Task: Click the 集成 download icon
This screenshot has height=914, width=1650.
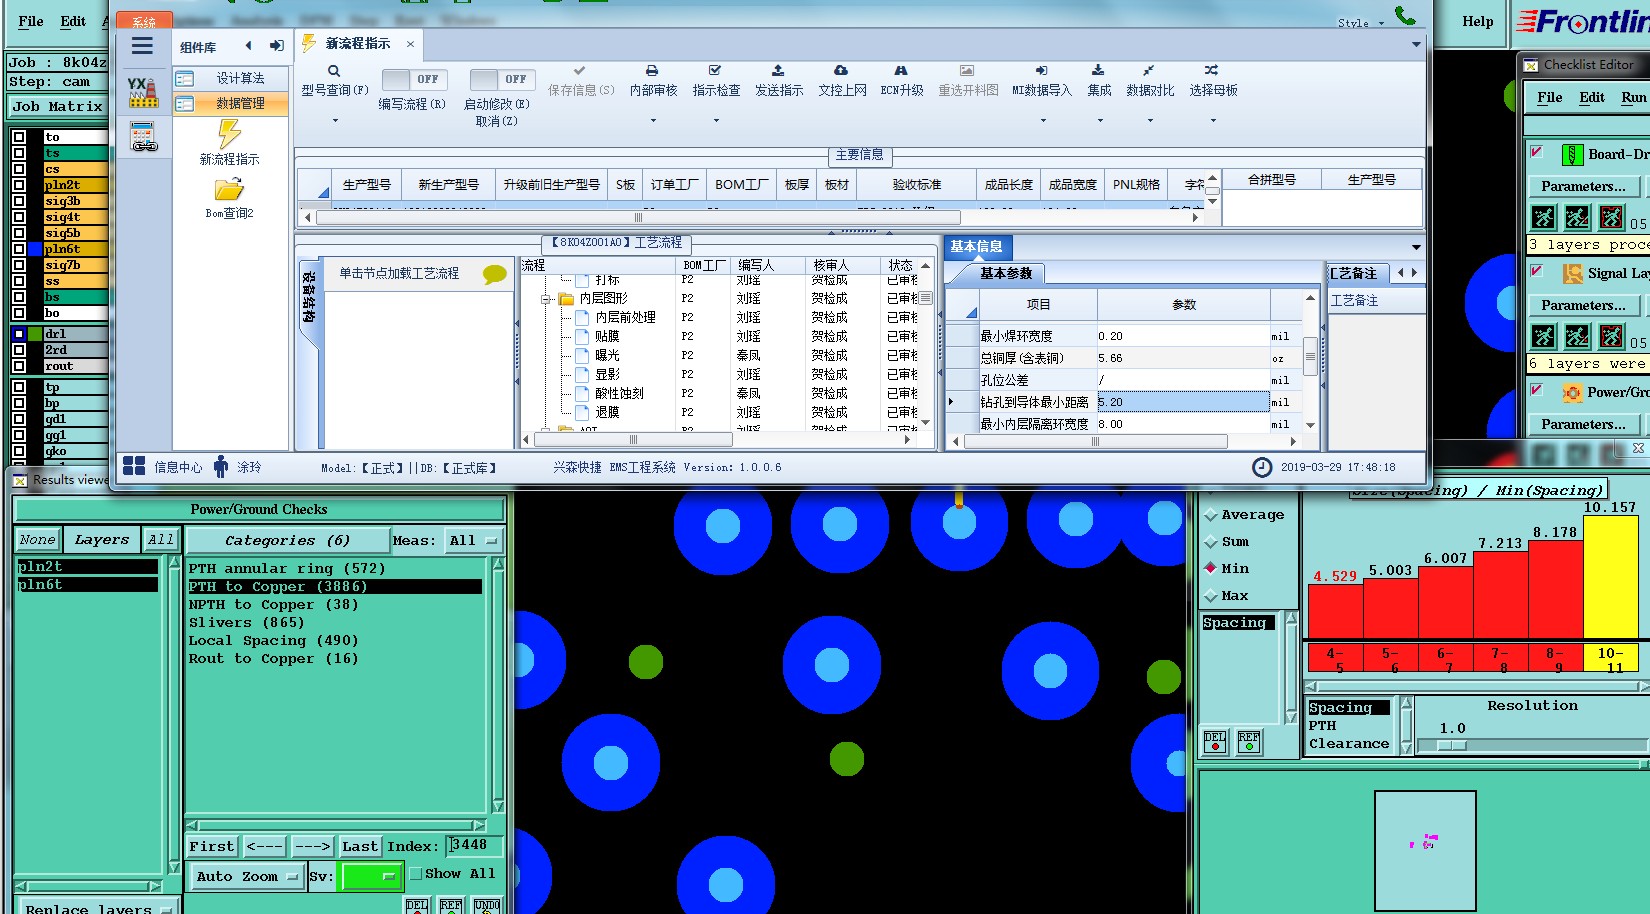Action: pyautogui.click(x=1098, y=71)
